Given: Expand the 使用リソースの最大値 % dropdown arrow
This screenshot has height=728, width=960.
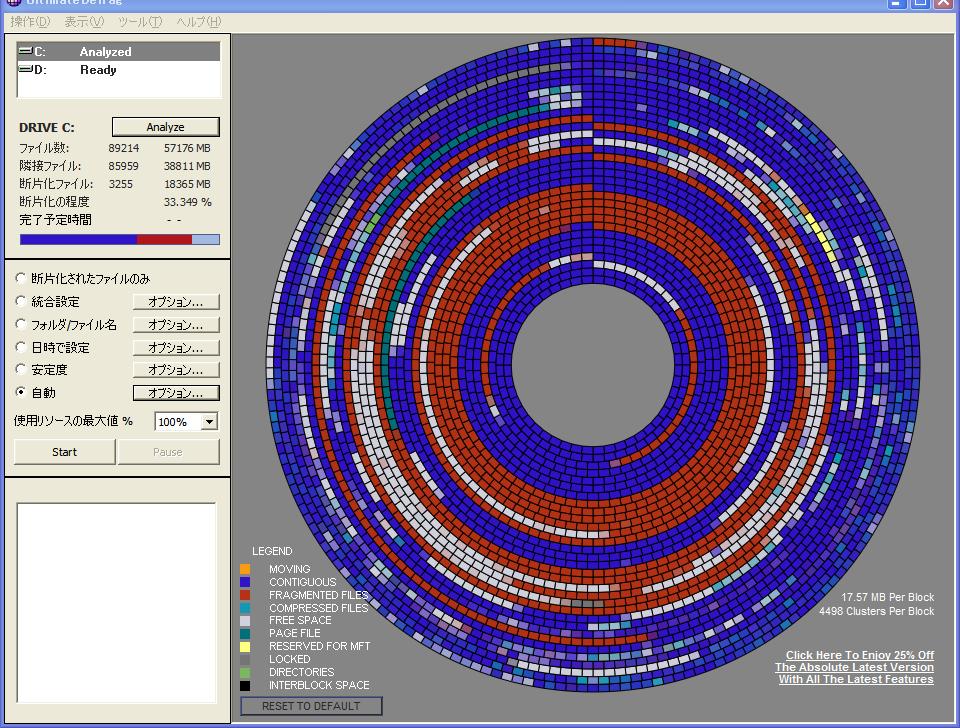Looking at the screenshot, I should click(x=209, y=421).
